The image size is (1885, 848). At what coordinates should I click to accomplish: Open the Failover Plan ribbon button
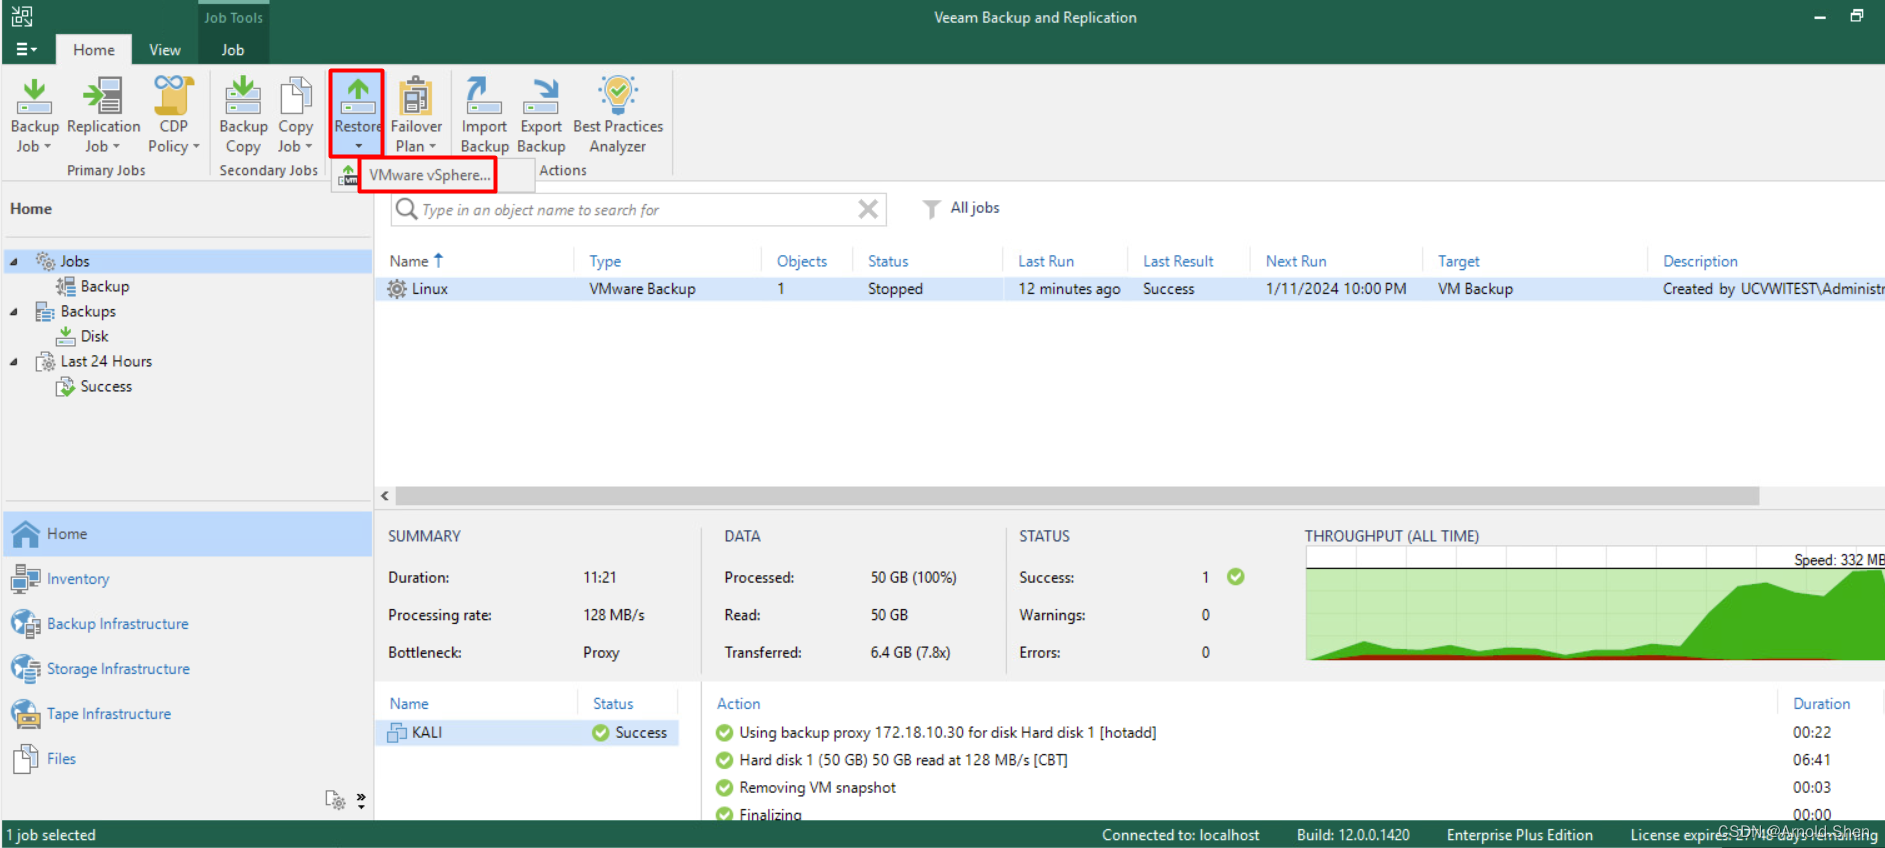coord(416,115)
